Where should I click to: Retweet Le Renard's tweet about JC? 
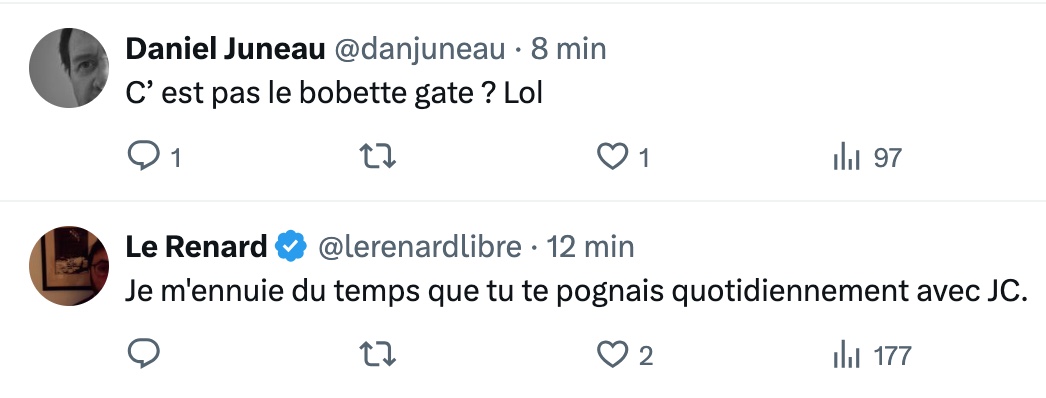378,354
